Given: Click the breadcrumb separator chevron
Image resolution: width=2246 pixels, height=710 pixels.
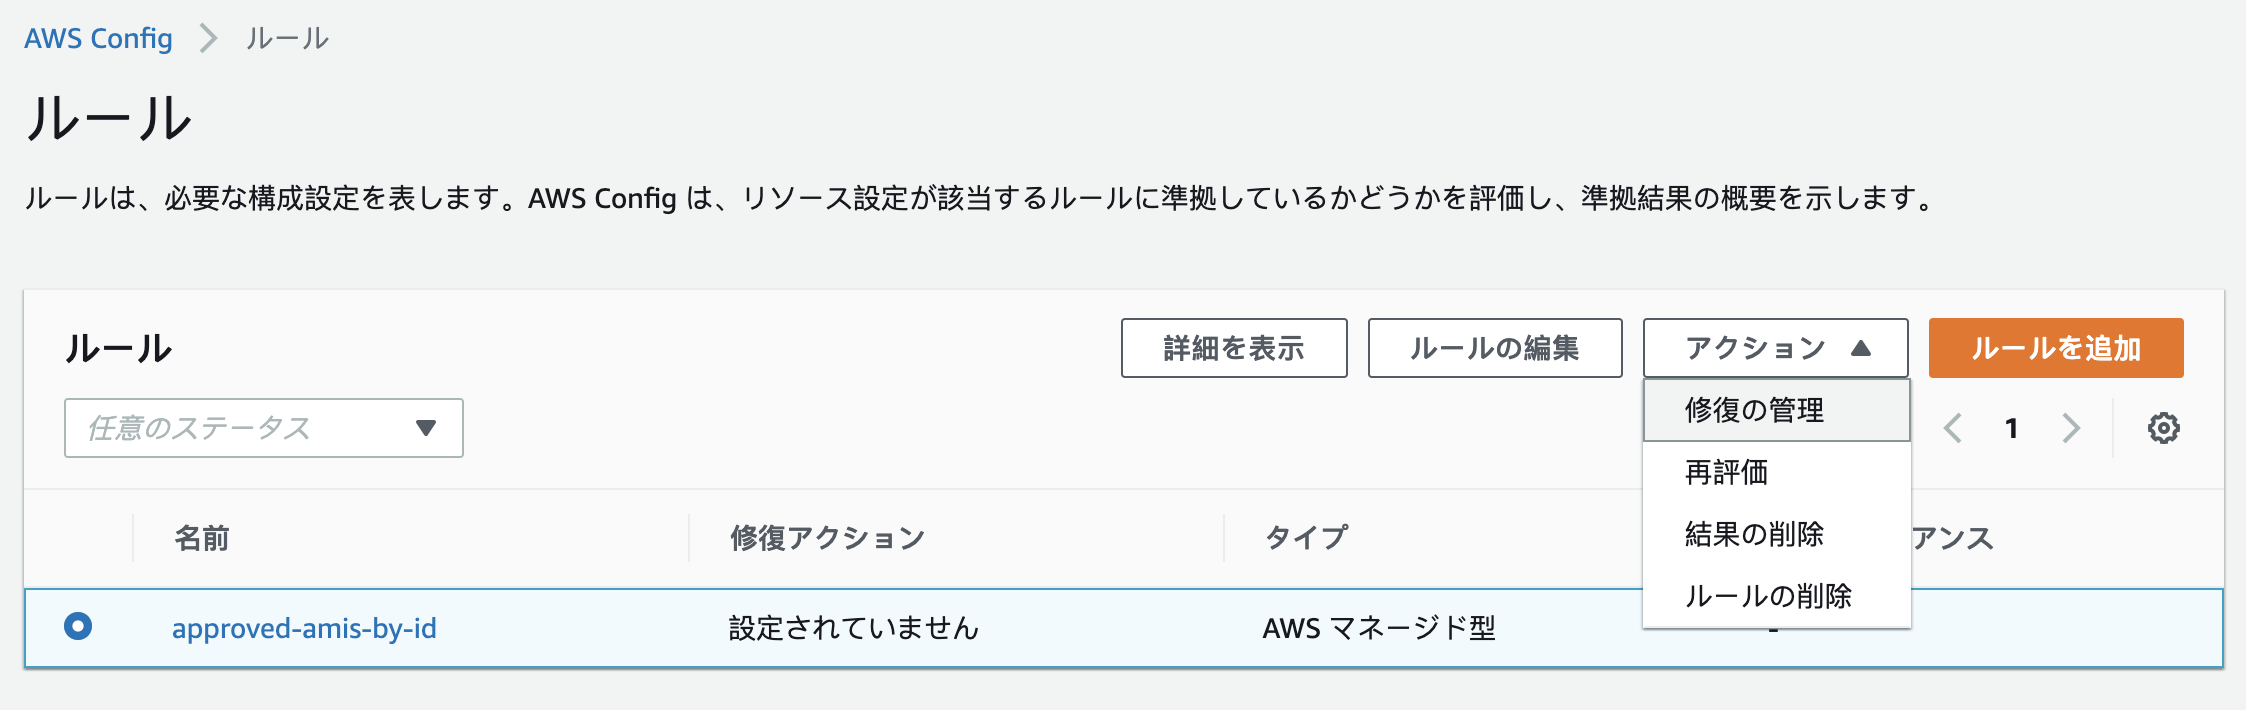Looking at the screenshot, I should 208,38.
